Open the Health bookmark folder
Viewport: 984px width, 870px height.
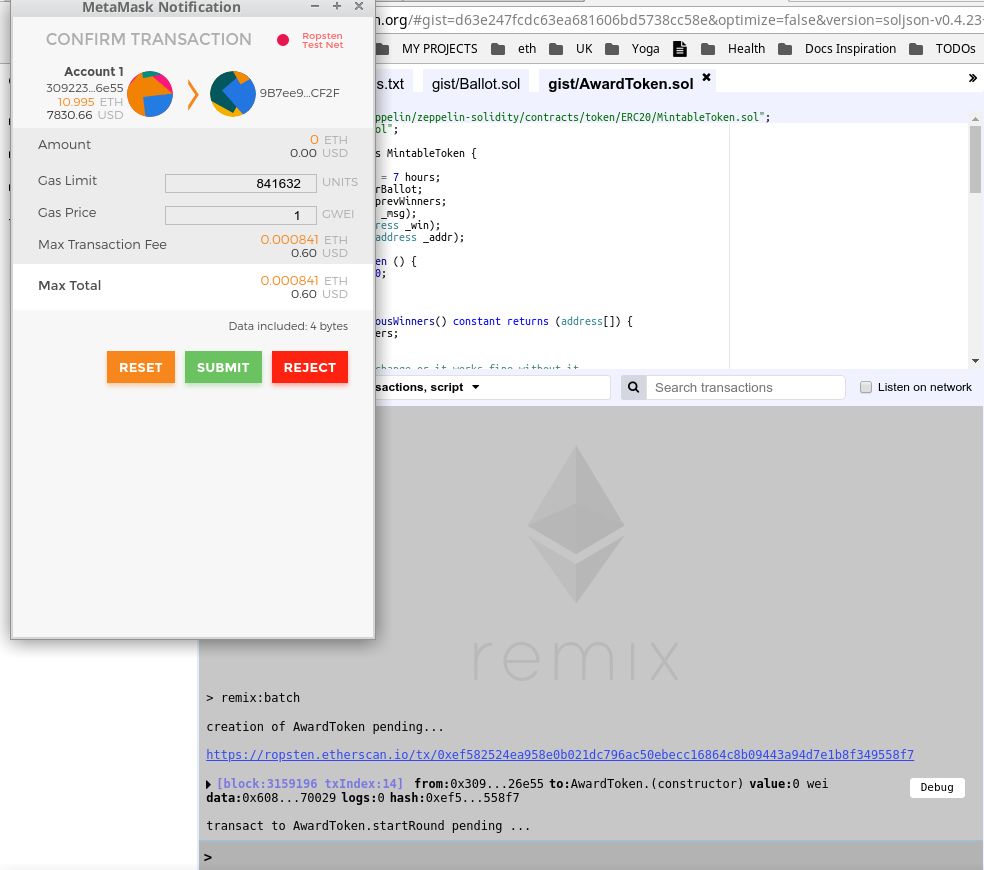coord(733,49)
